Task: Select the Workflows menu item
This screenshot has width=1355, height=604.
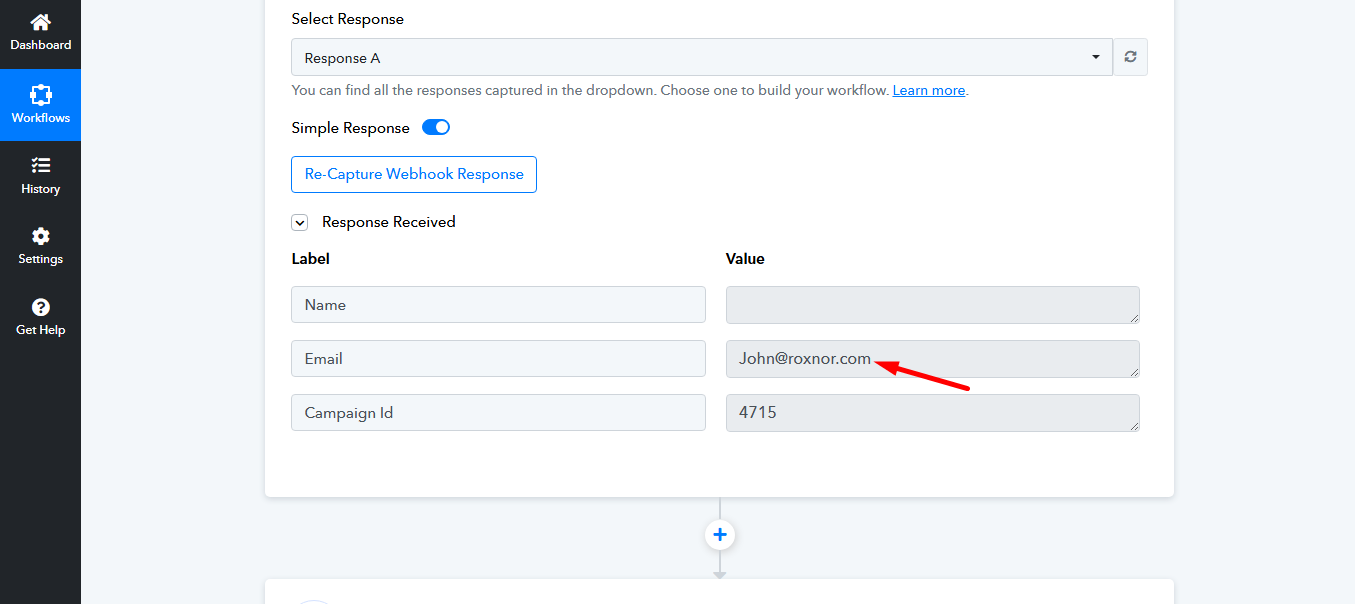Action: click(x=40, y=105)
